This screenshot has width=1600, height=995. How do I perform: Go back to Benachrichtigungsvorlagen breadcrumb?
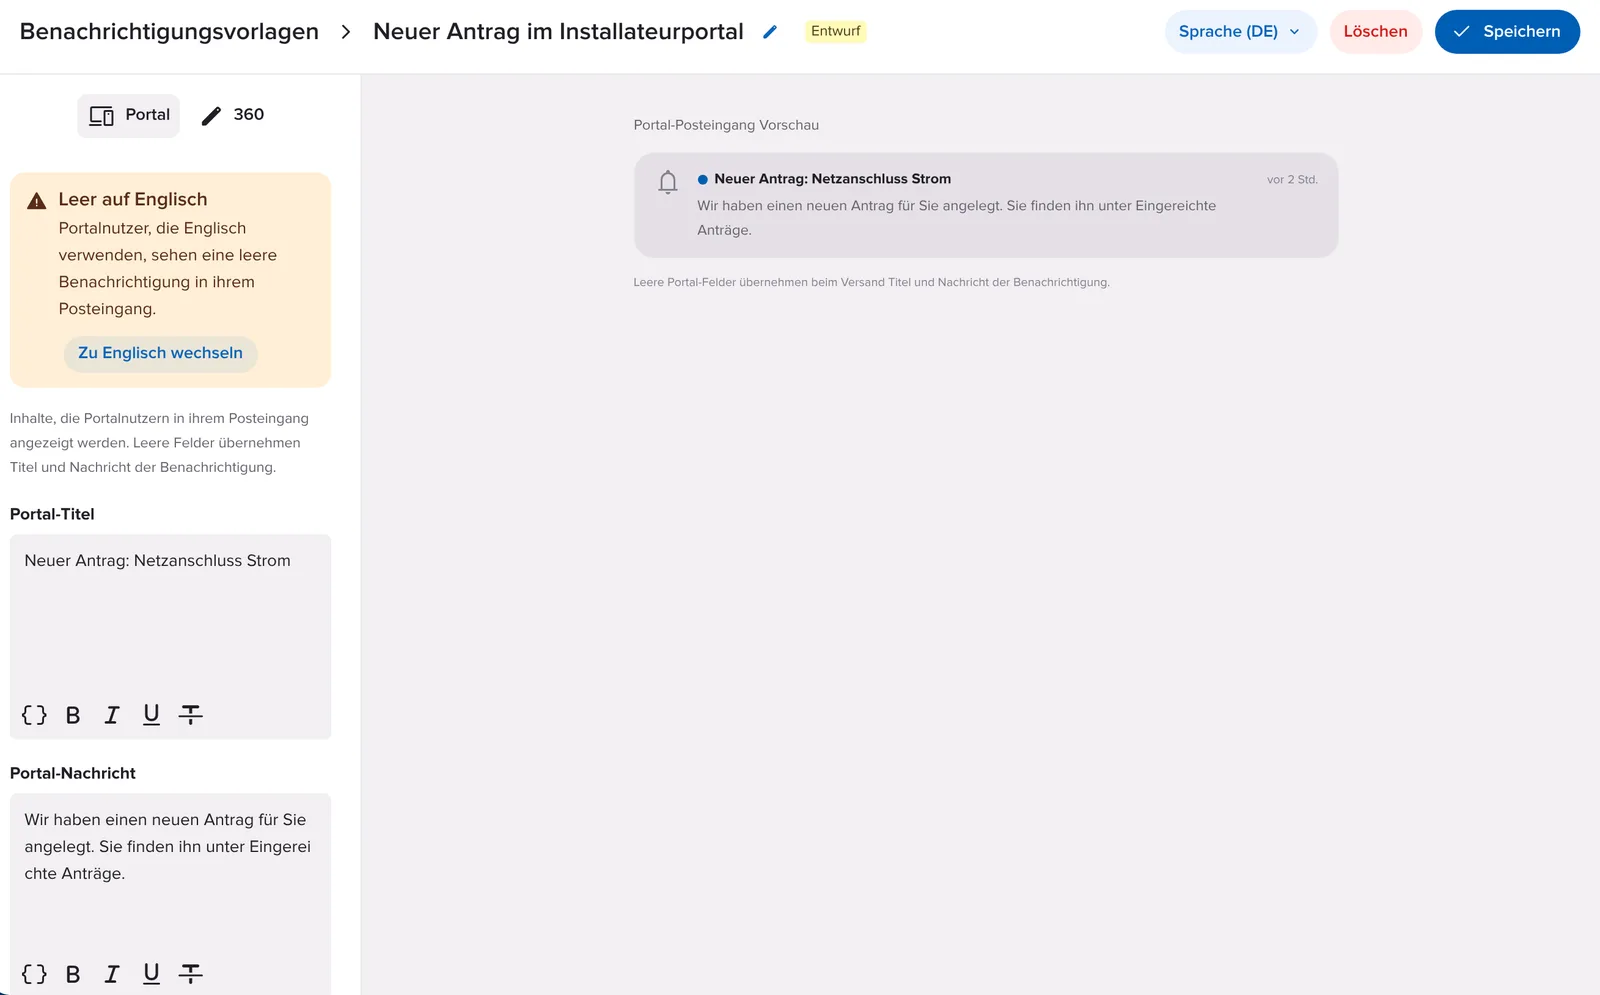(169, 32)
